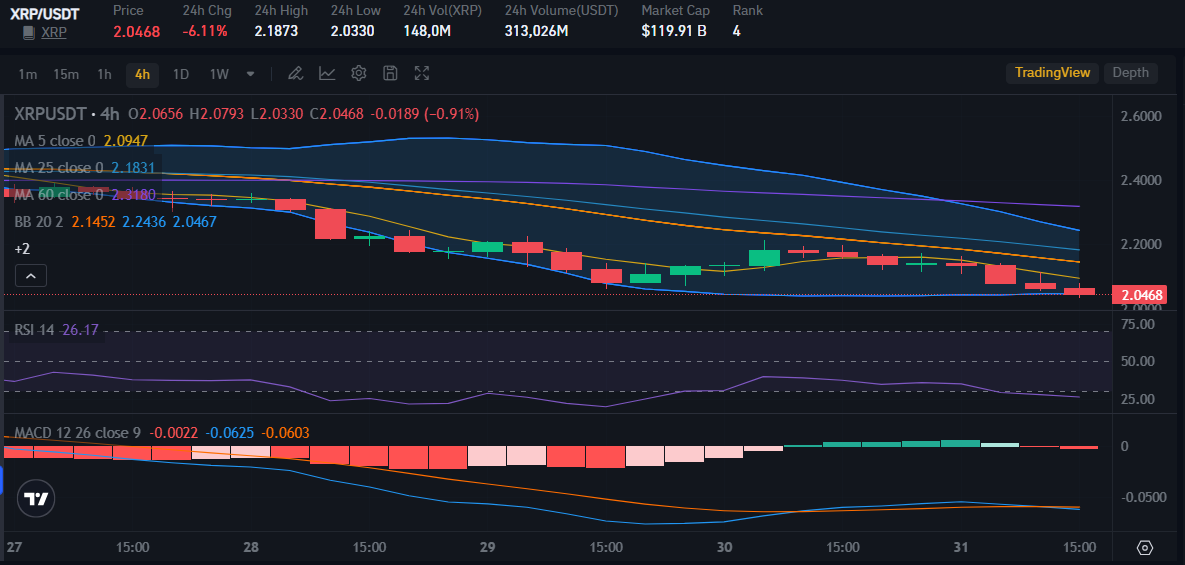The image size is (1185, 565).
Task: Select the MA 25 close indicator legend
Action: pyautogui.click(x=58, y=168)
